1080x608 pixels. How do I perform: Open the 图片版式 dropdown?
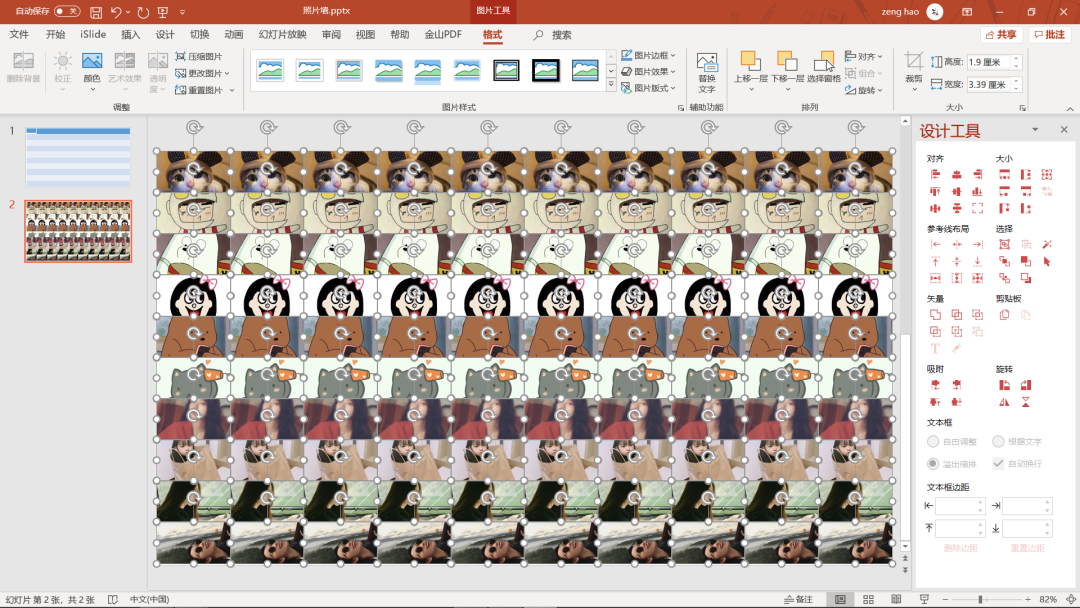648,88
